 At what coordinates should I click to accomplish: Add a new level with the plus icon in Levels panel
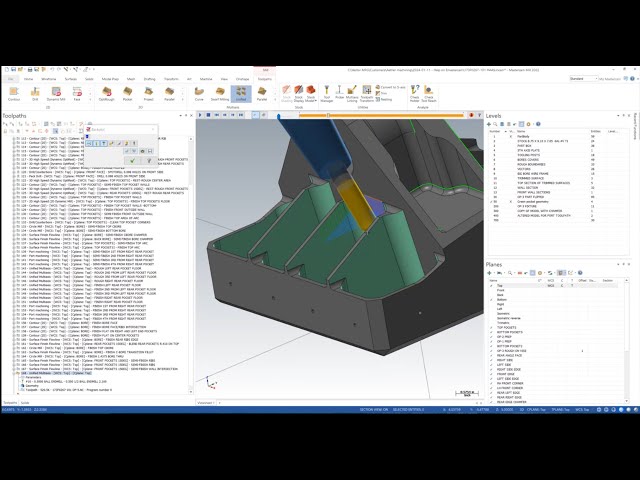click(489, 124)
